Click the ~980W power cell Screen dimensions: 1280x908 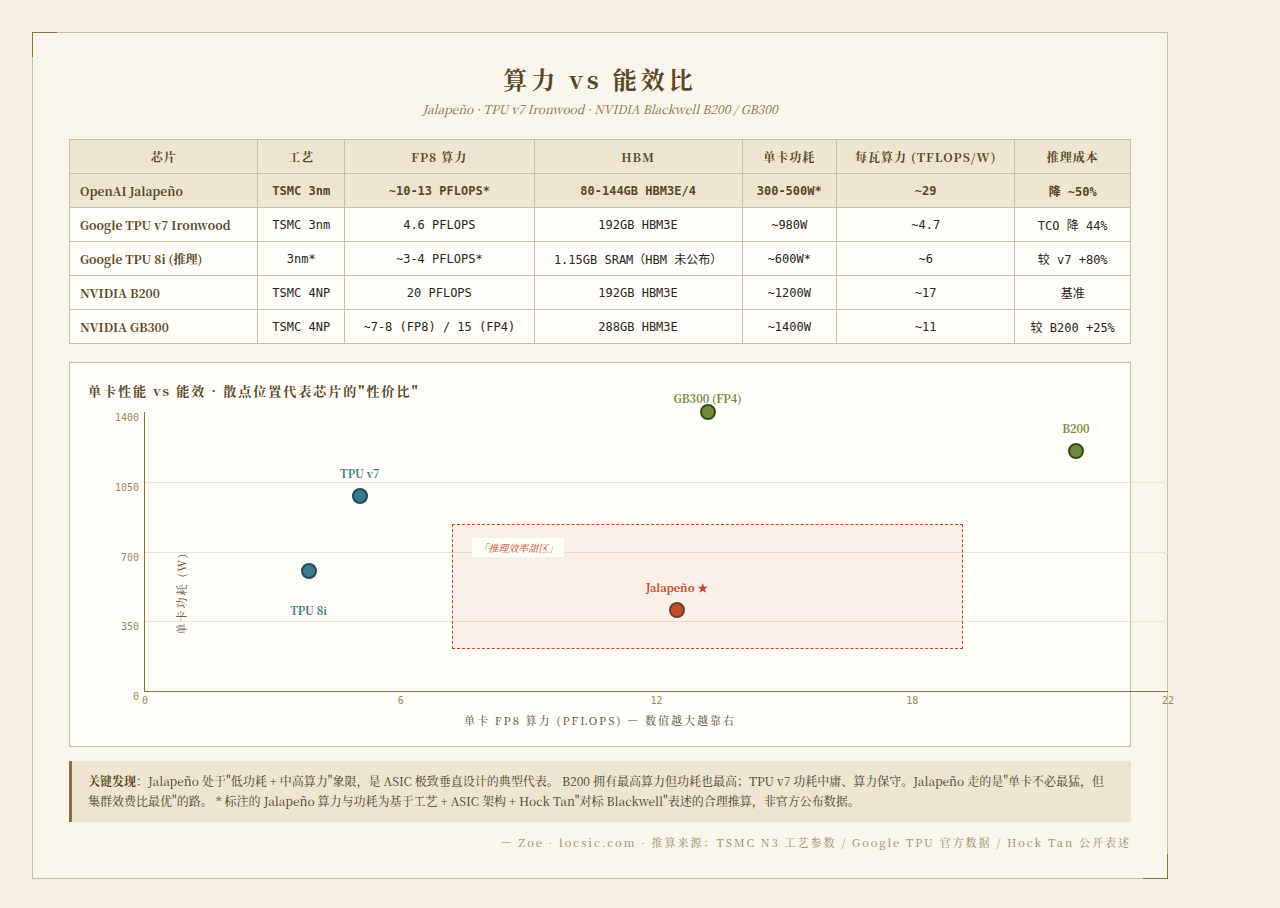click(x=789, y=225)
